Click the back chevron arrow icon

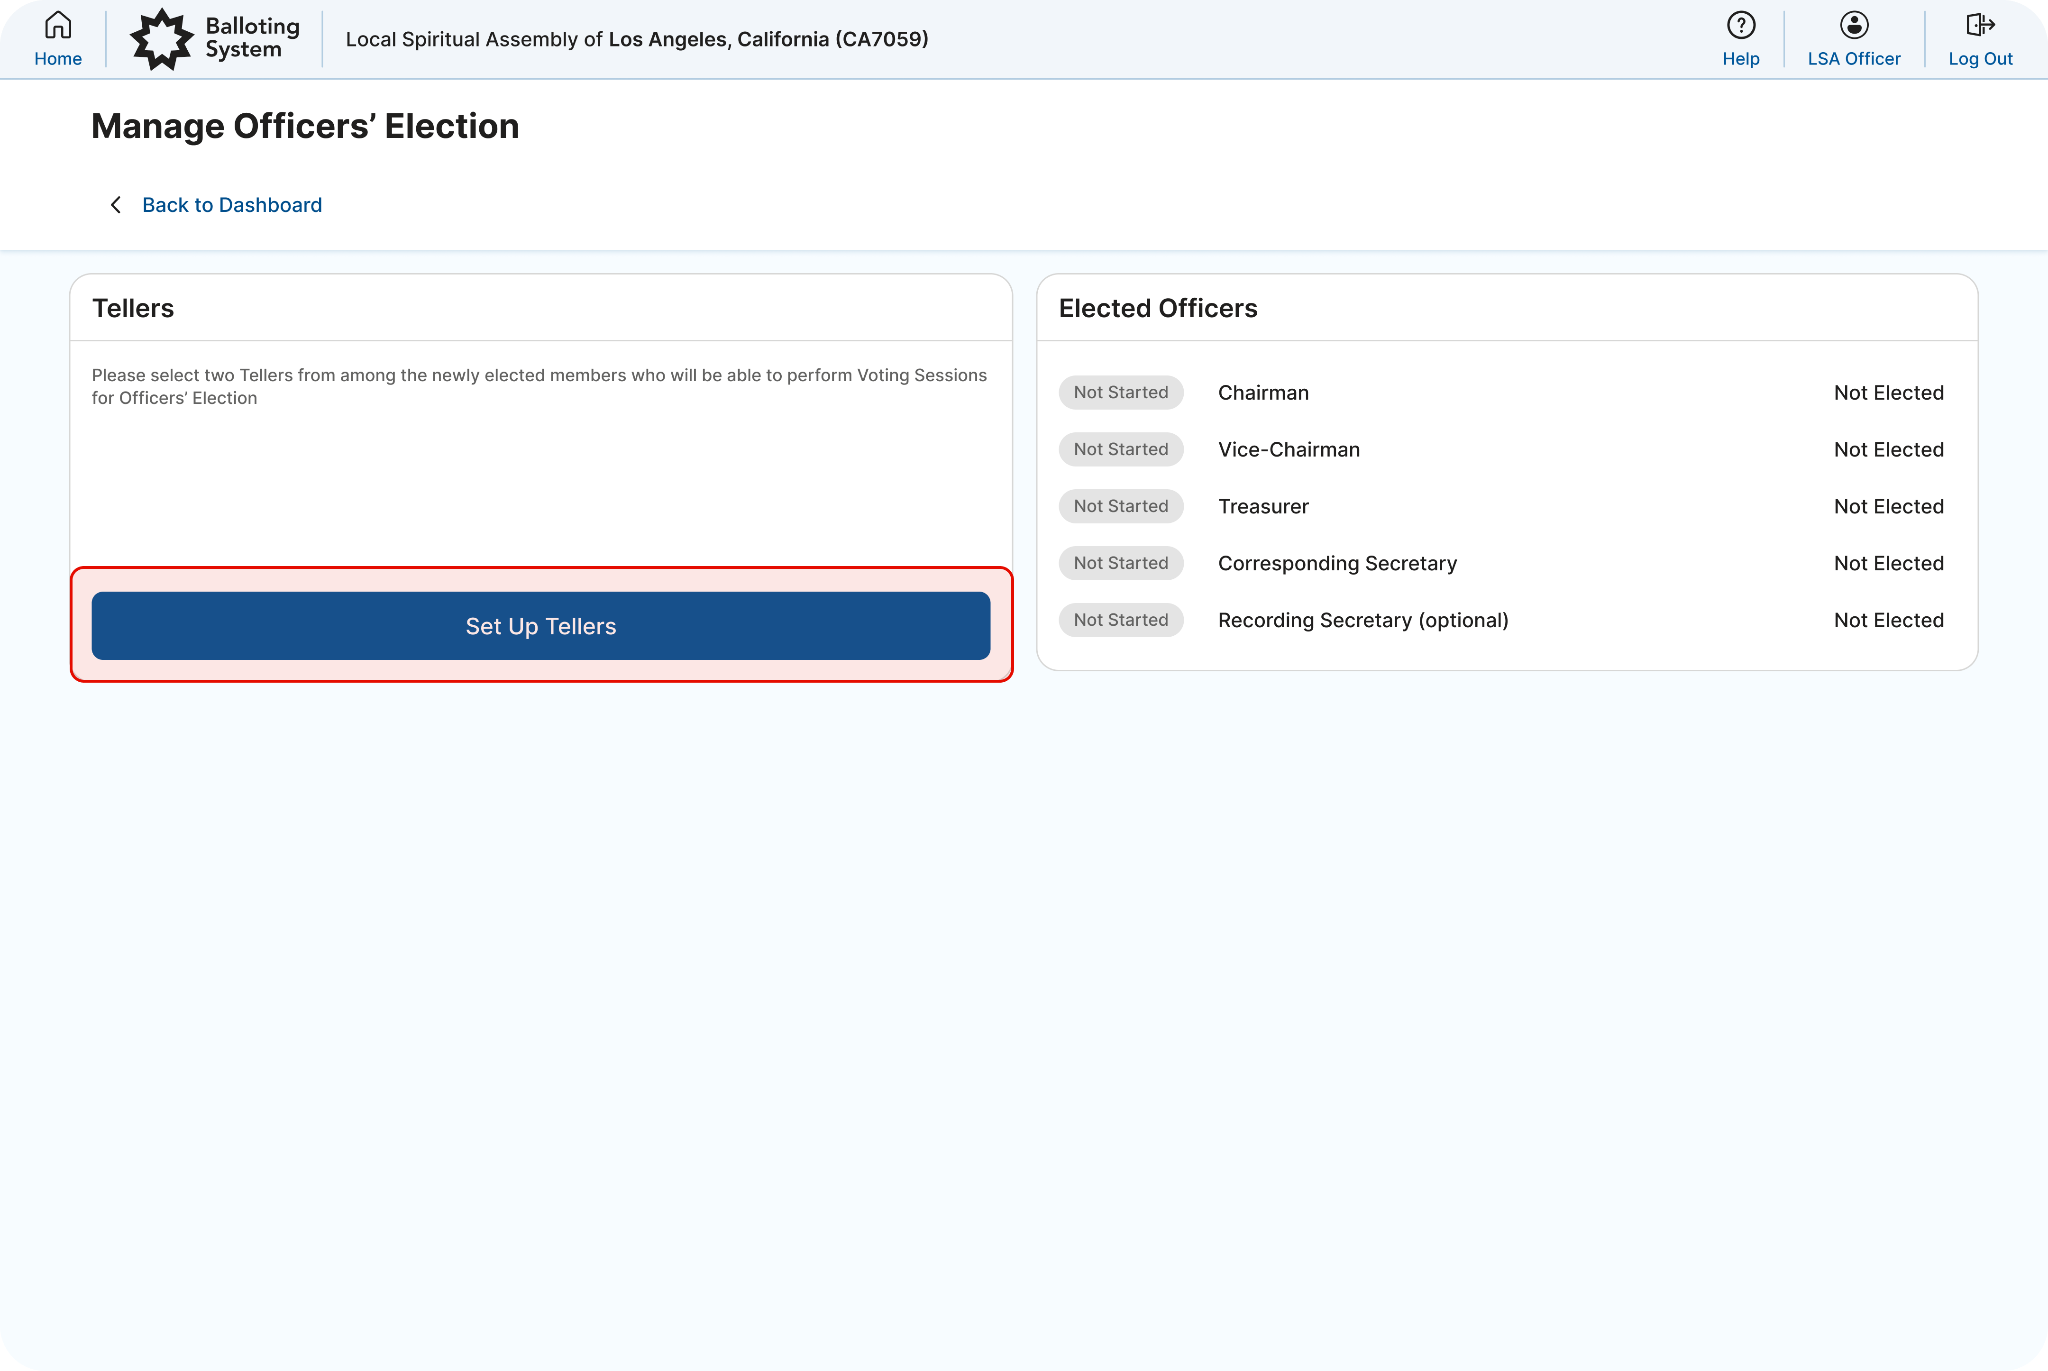tap(116, 205)
